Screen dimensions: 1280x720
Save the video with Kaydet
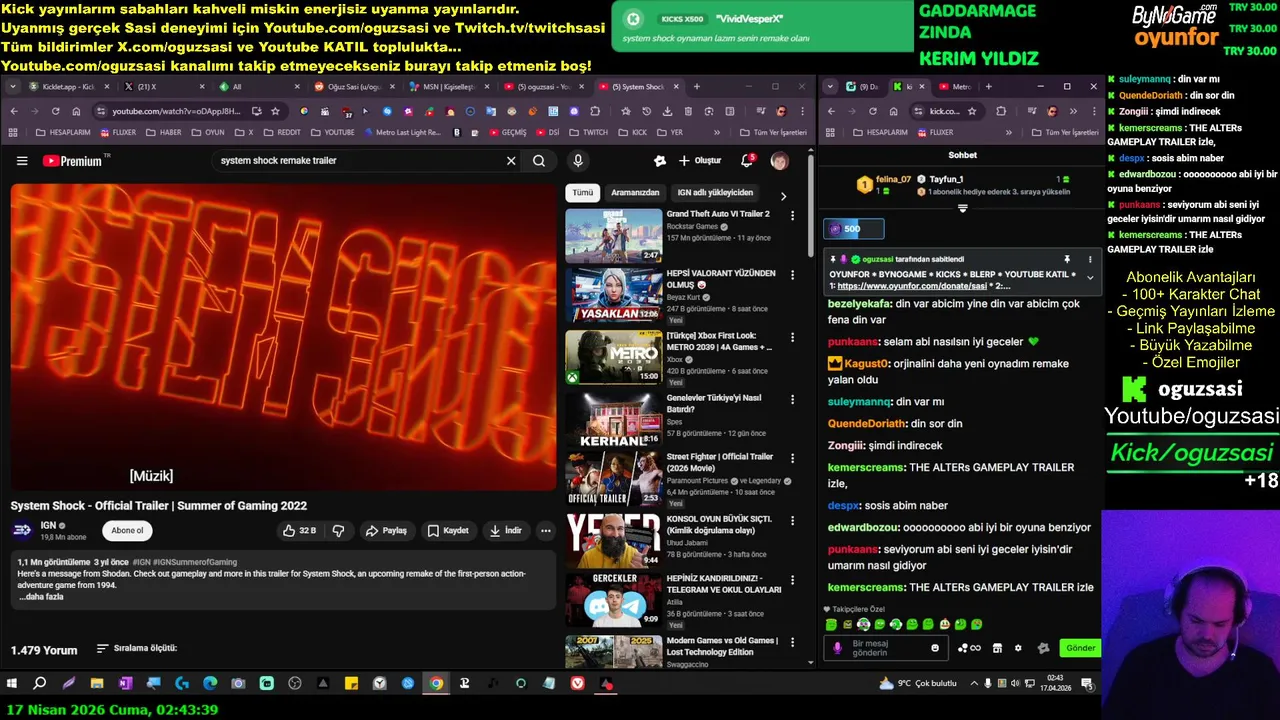coord(448,531)
